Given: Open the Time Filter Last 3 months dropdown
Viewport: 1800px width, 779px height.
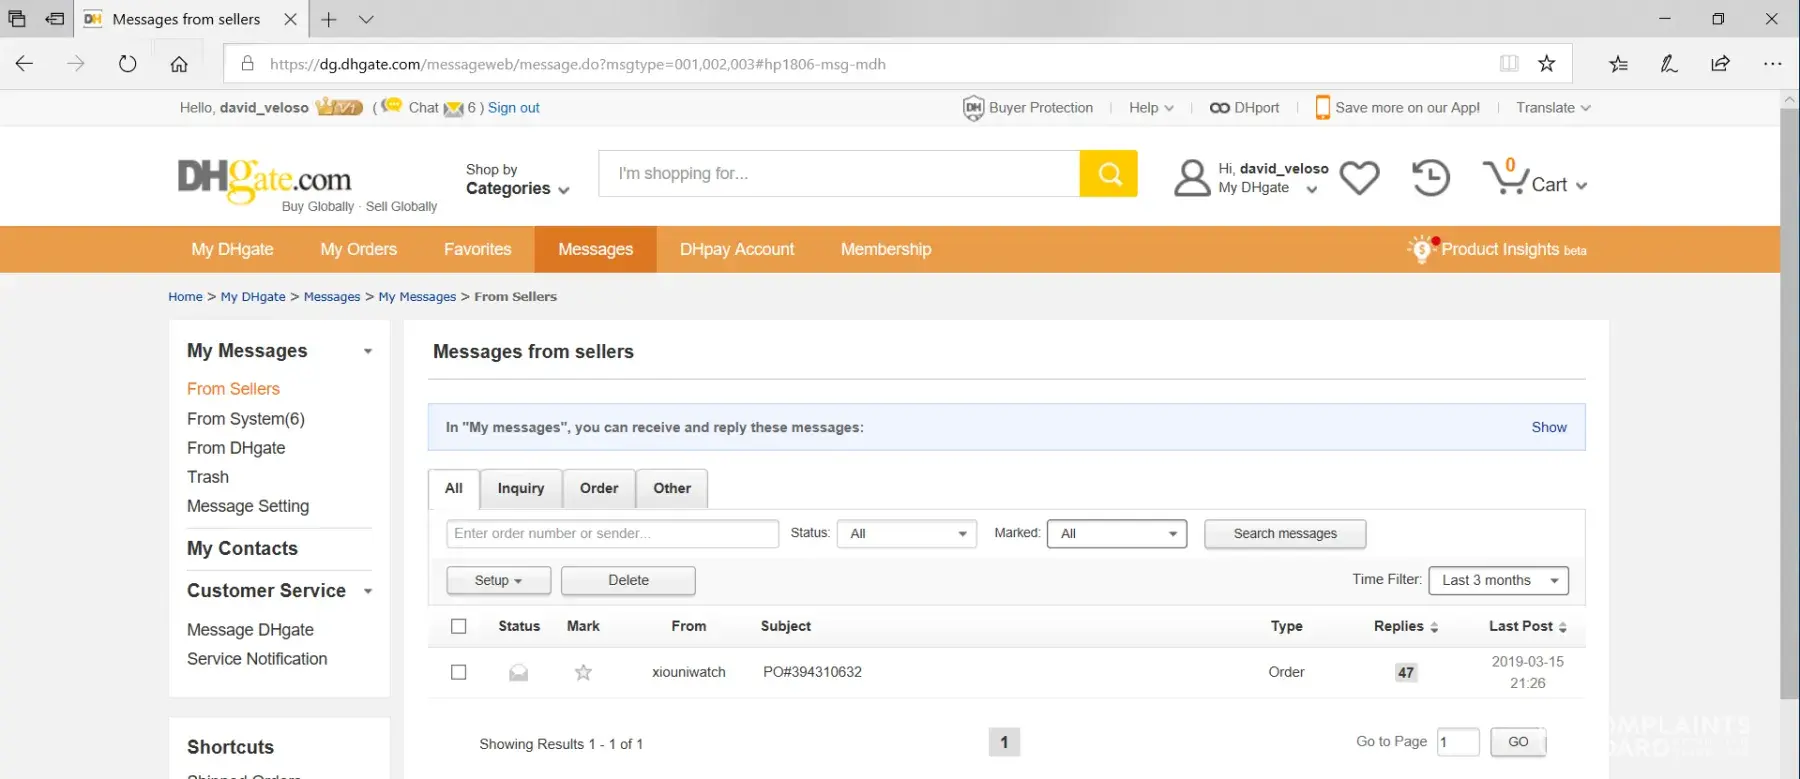Looking at the screenshot, I should click(x=1498, y=581).
